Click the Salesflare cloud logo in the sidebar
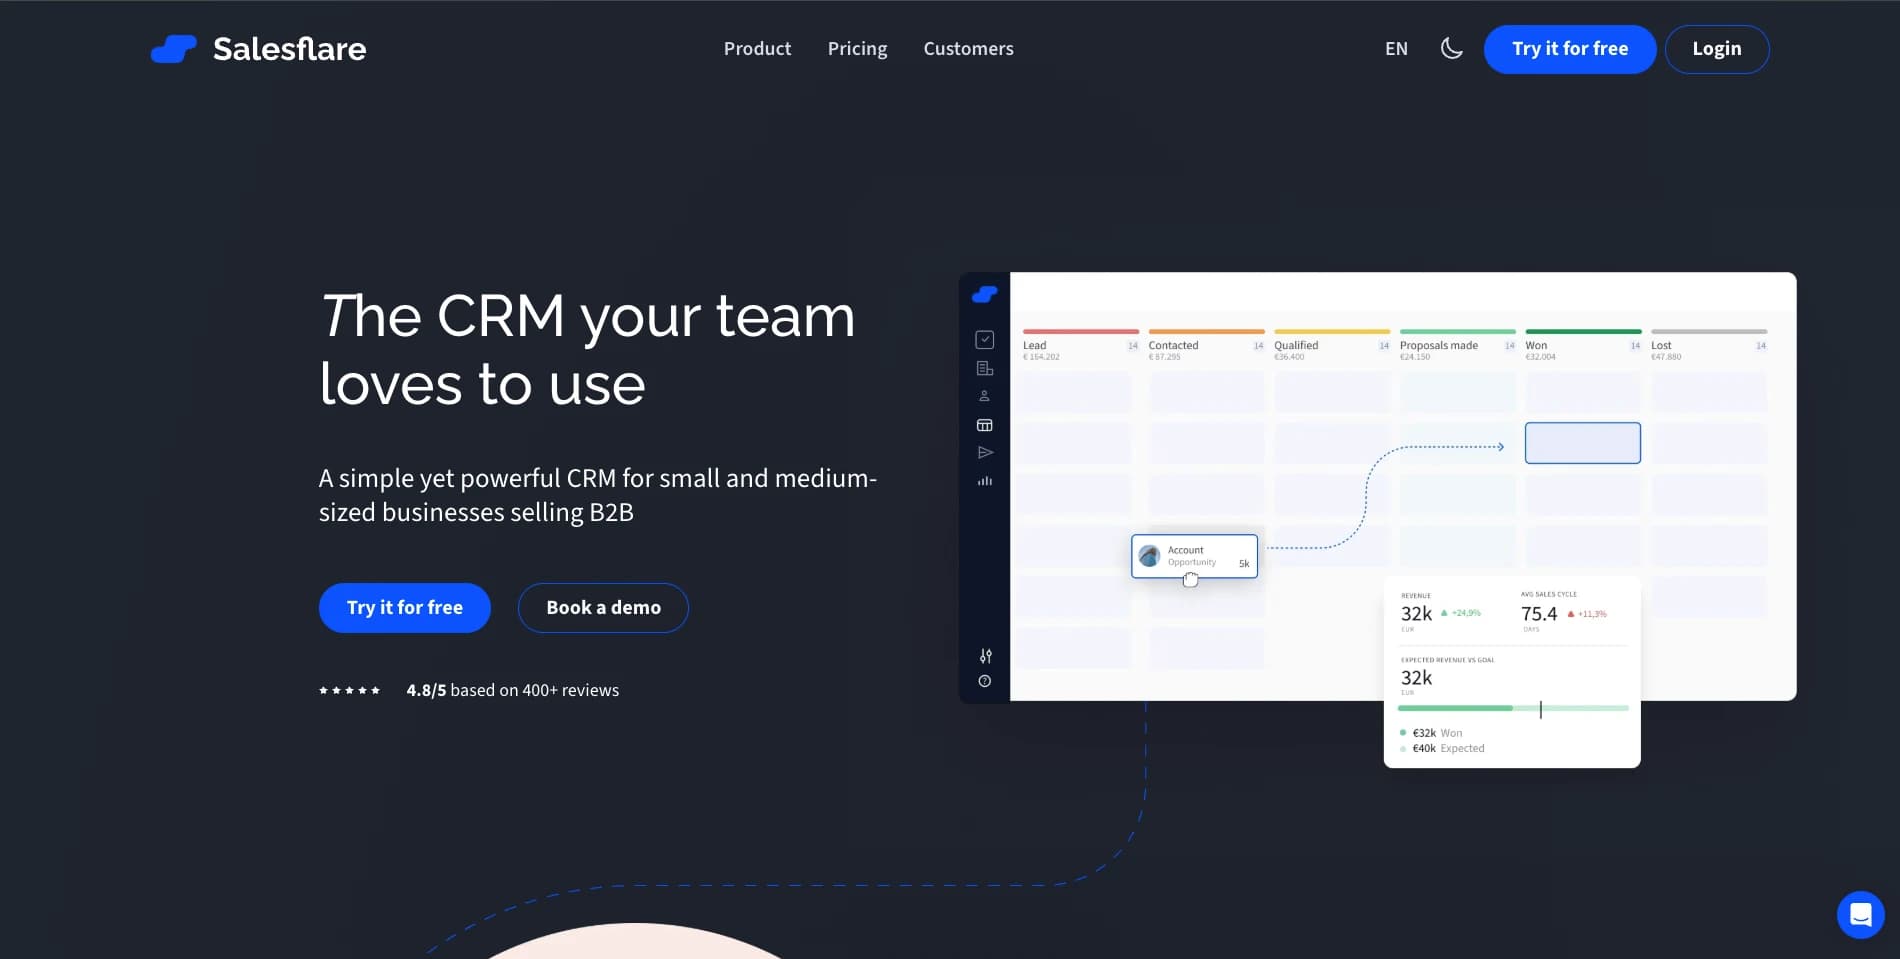Viewport: 1900px width, 959px height. pos(984,293)
